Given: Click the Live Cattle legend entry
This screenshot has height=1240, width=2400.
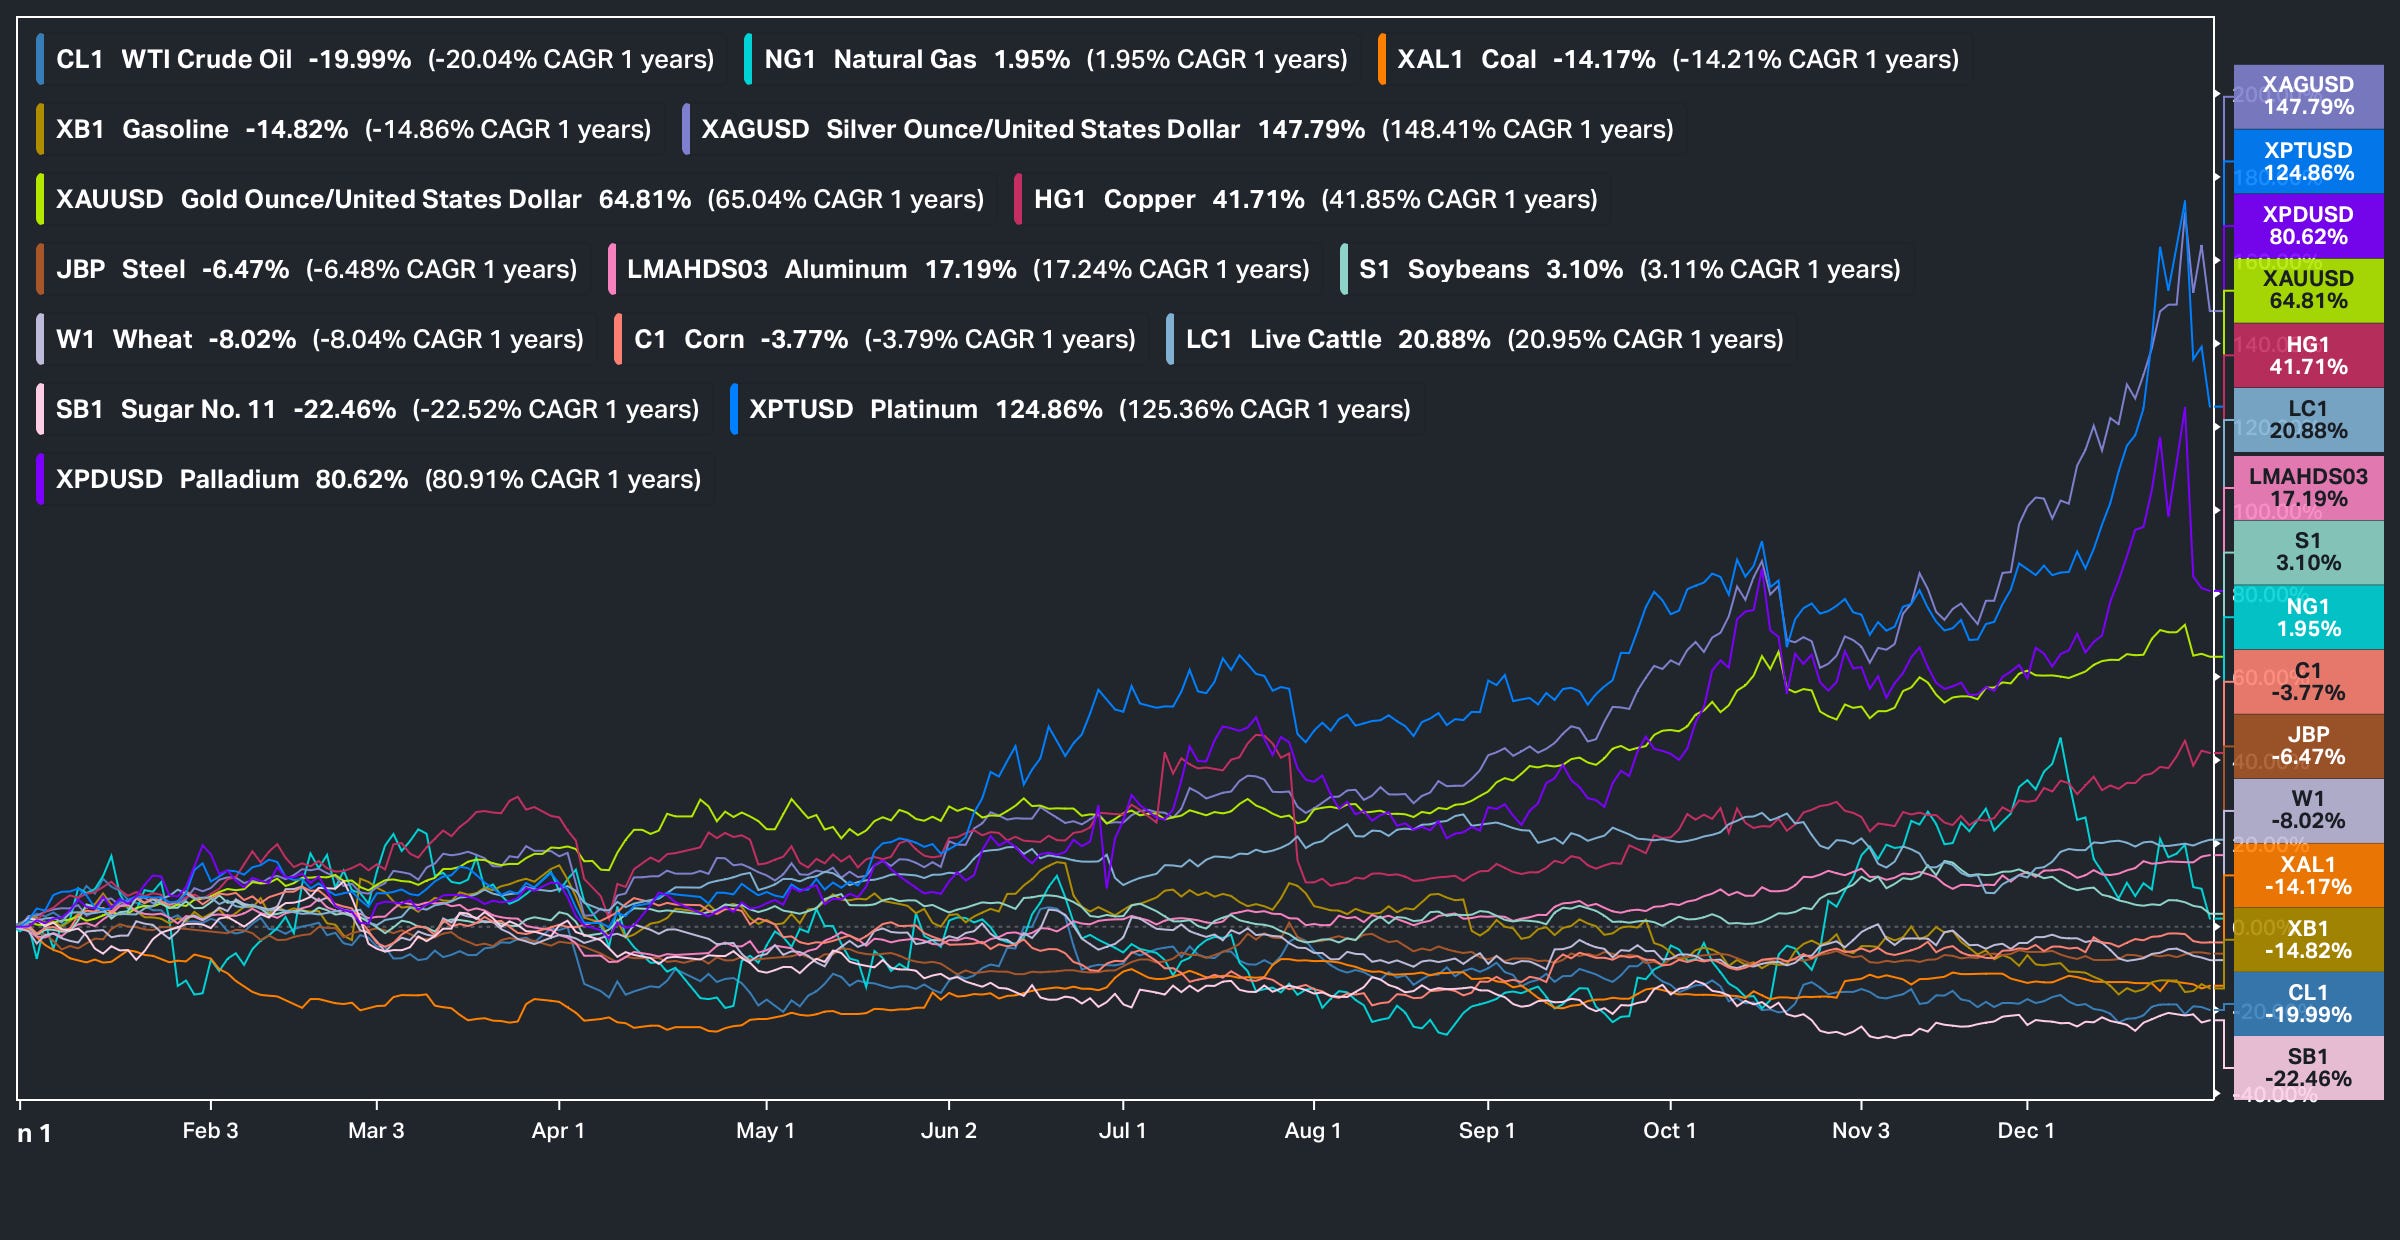Looking at the screenshot, I should click(x=1315, y=340).
